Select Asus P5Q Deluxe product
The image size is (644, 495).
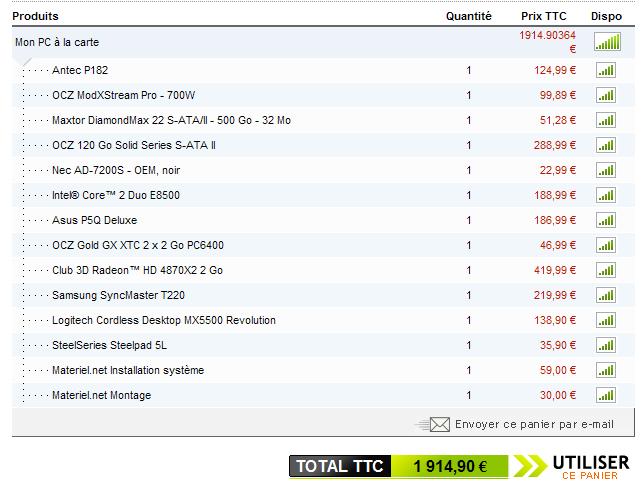[94, 221]
